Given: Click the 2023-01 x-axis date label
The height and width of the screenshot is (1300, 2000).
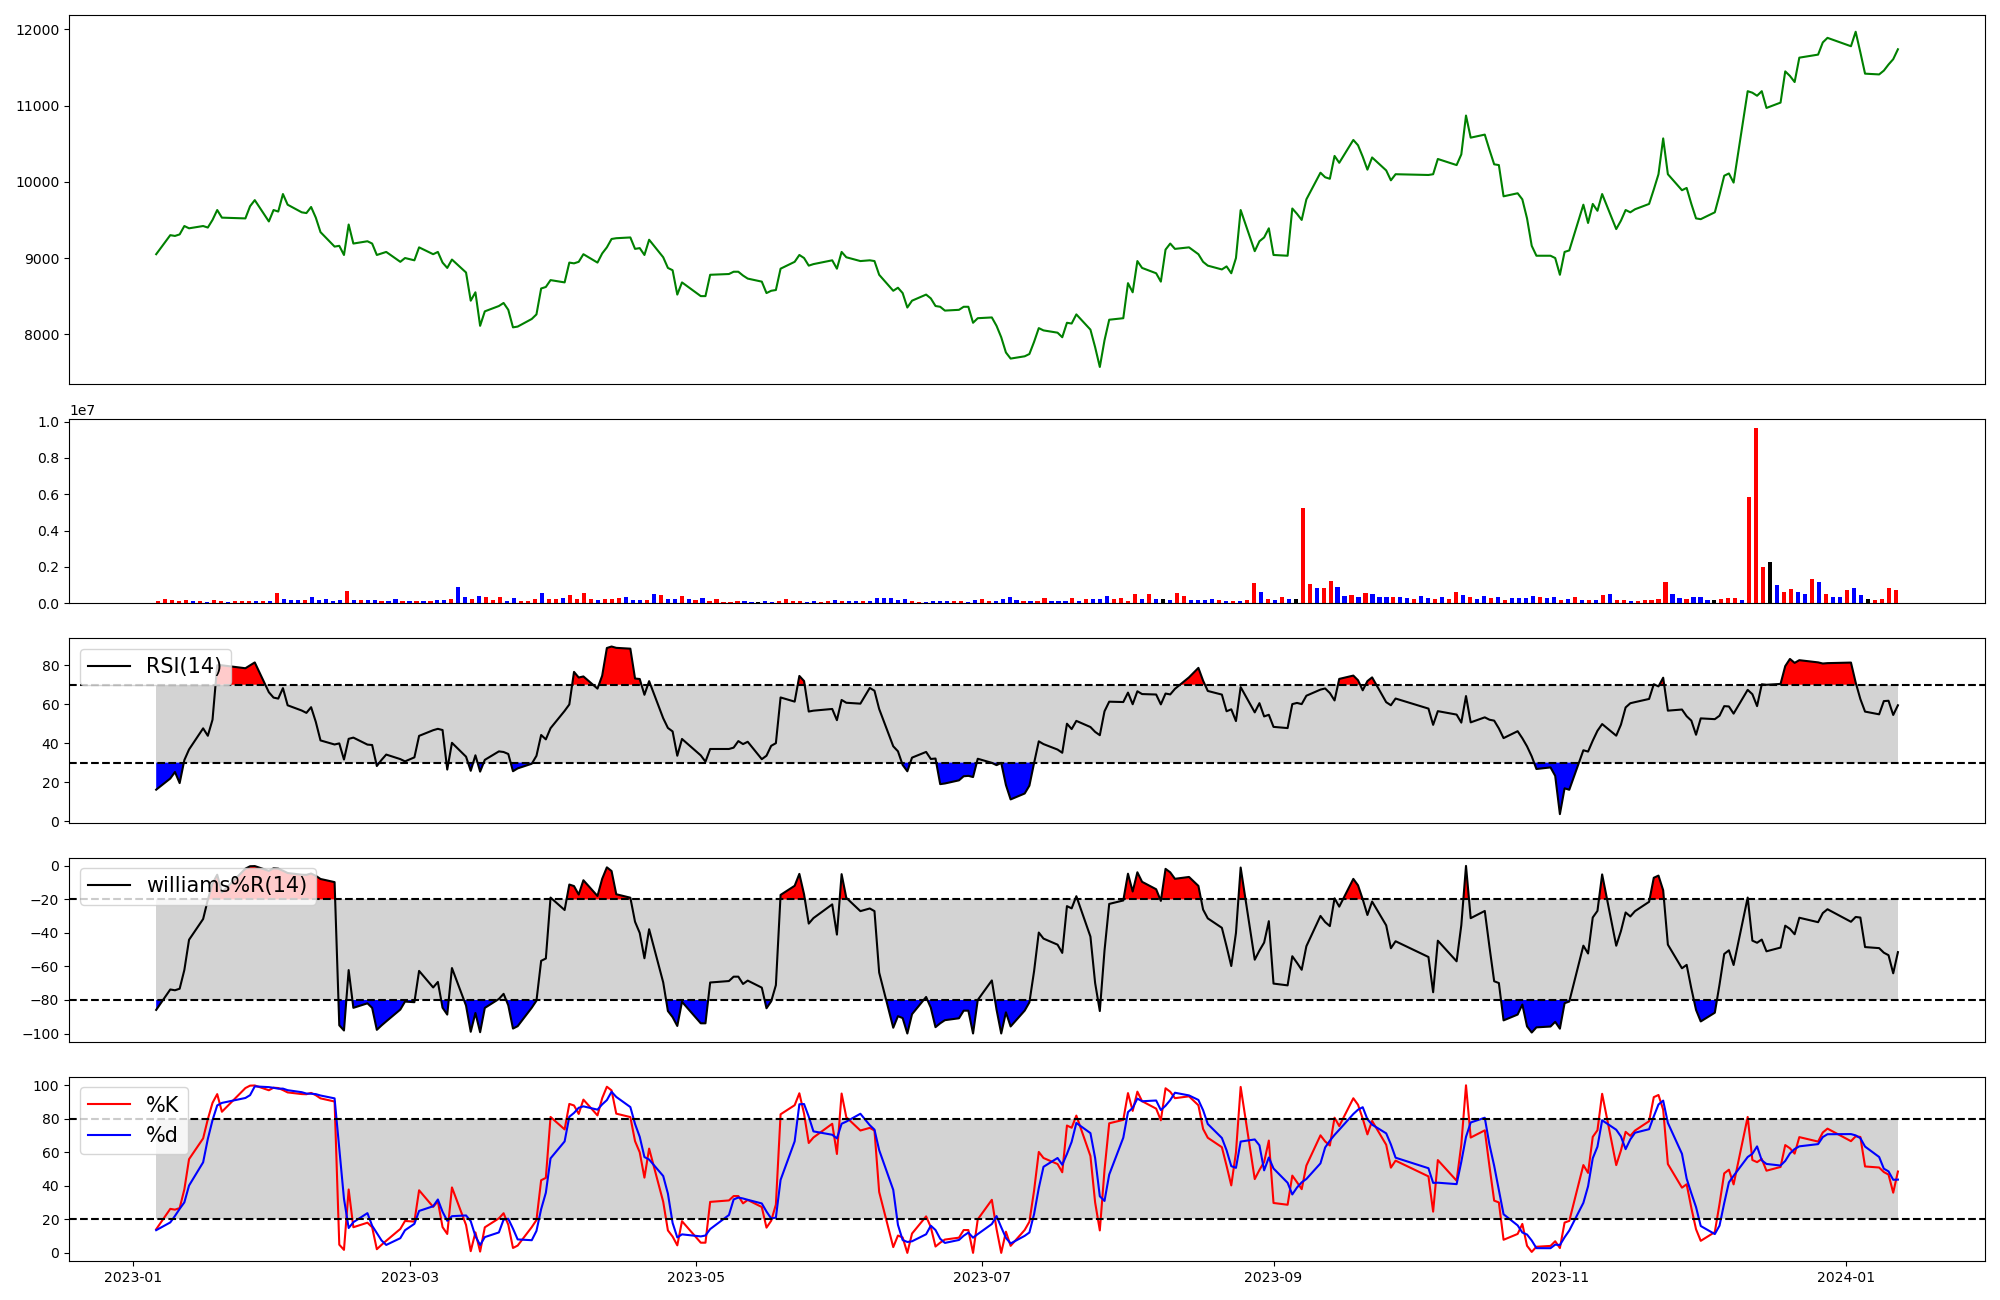Looking at the screenshot, I should tap(133, 1277).
